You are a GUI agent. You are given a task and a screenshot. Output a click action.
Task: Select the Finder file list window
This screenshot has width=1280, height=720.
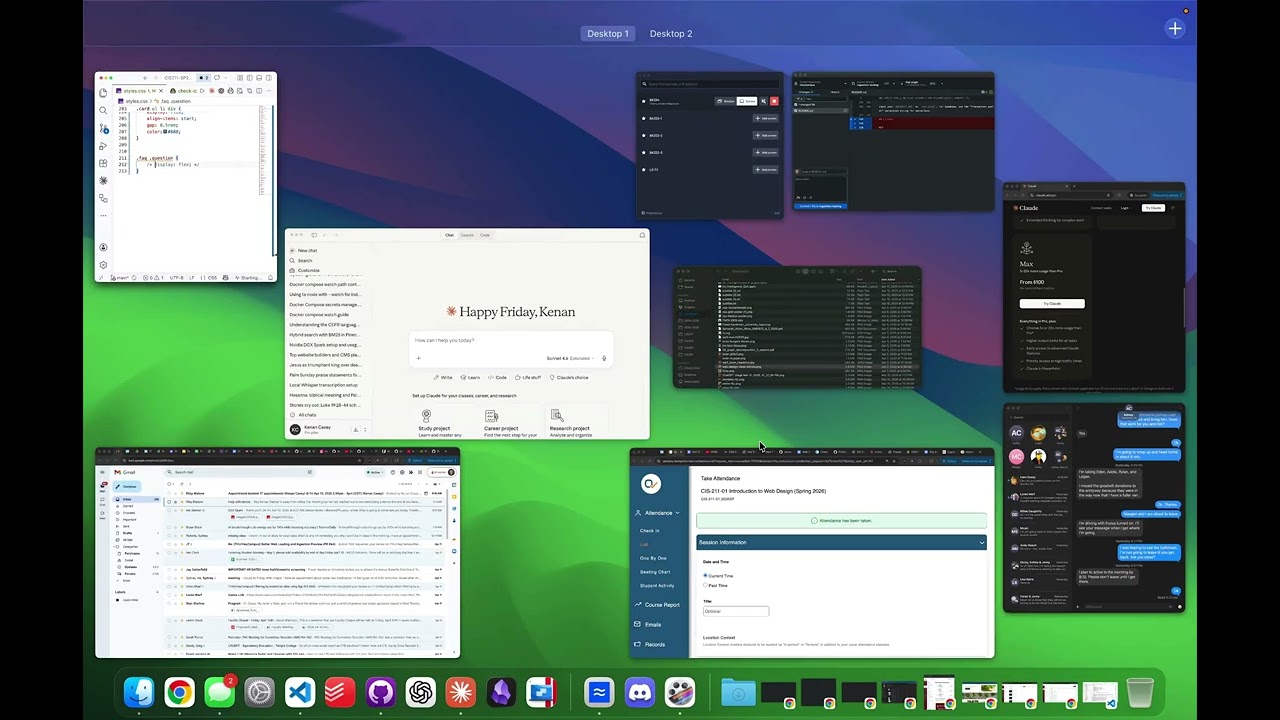pyautogui.click(x=797, y=327)
